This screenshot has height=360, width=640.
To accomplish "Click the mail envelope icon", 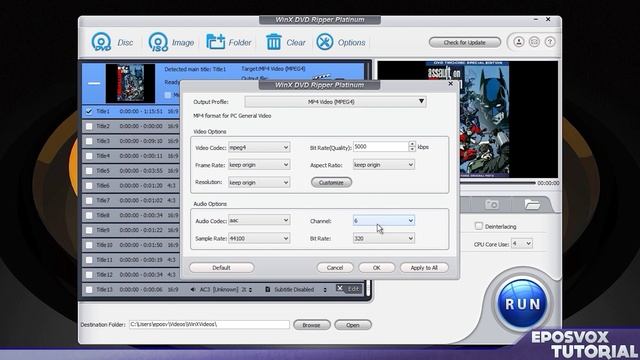I will tap(534, 42).
